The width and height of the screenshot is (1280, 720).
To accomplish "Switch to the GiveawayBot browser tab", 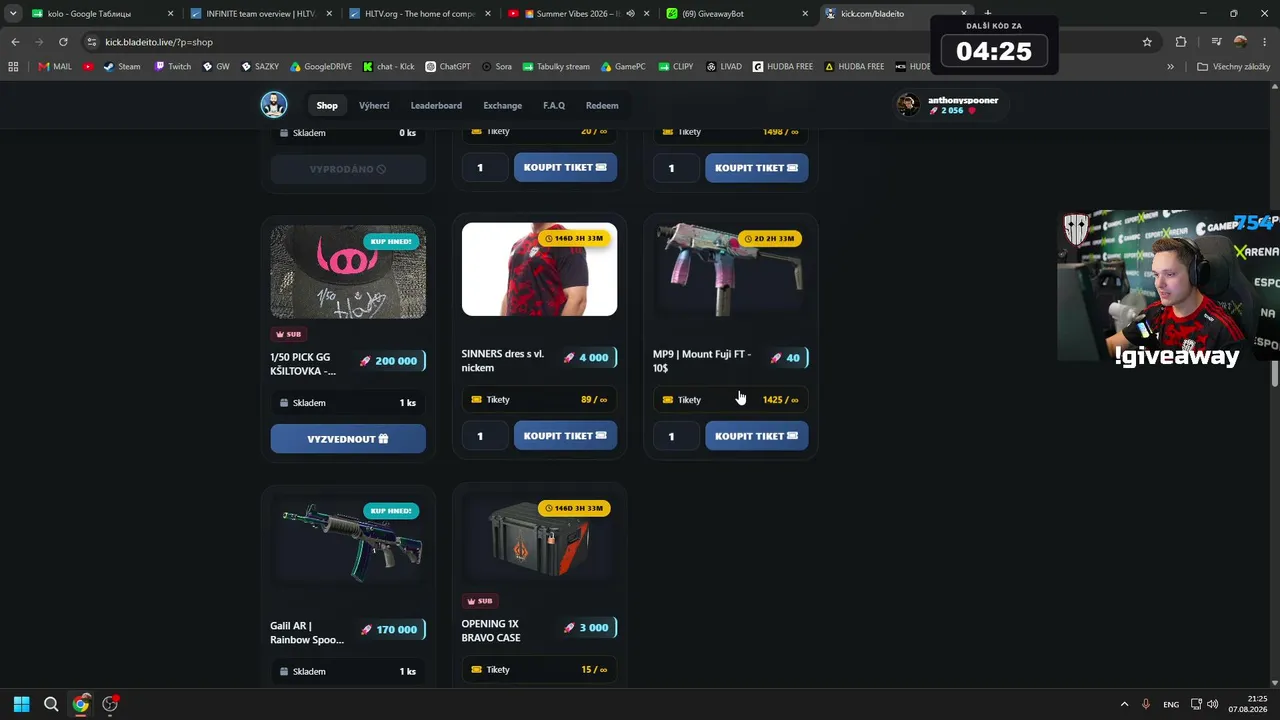I will click(737, 14).
